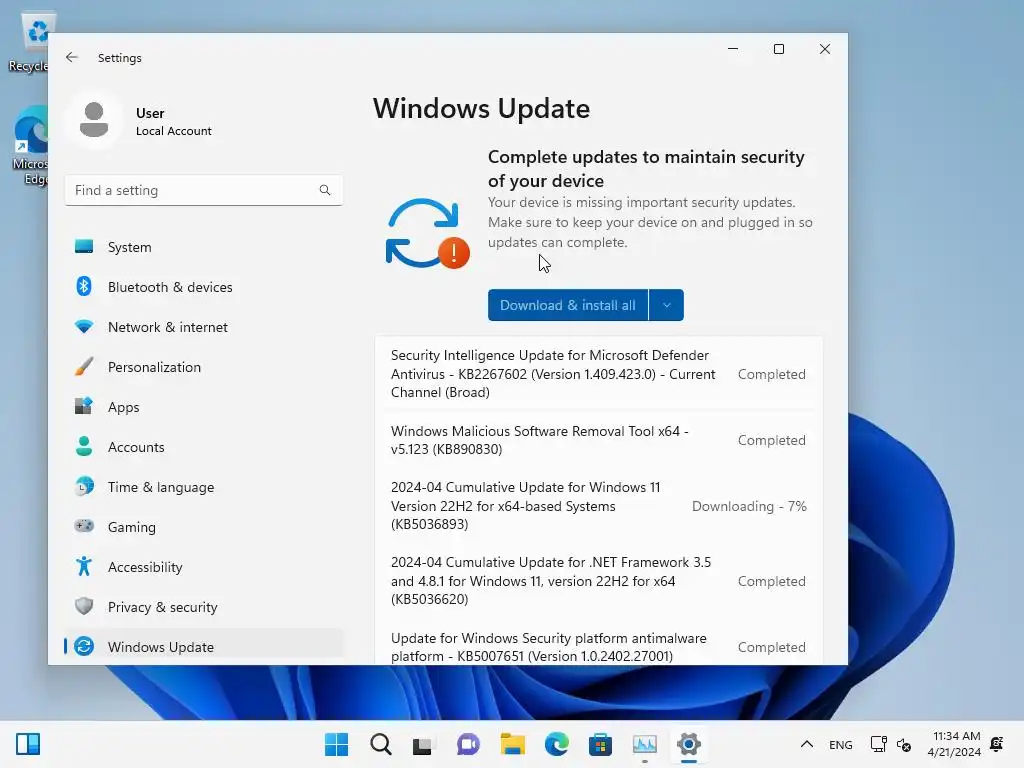Click the .NET Framework KB5036620 update entry

[x=600, y=581]
